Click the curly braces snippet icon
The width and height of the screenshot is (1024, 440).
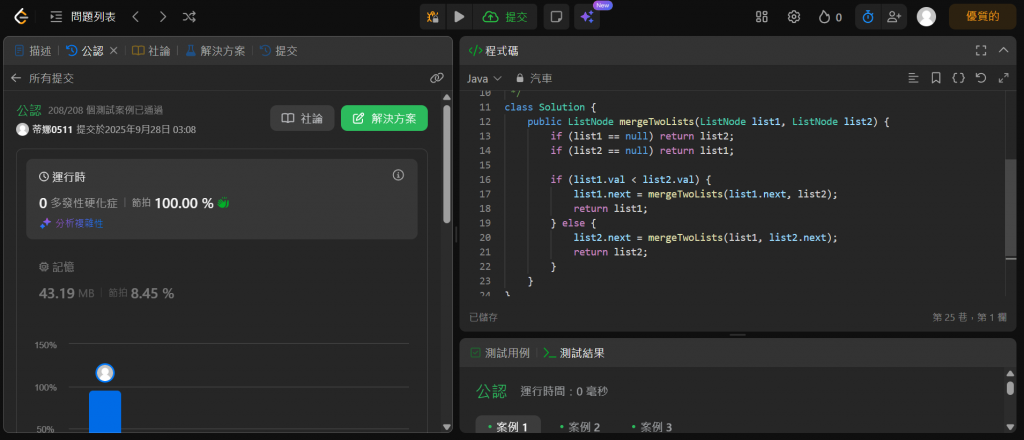[958, 78]
